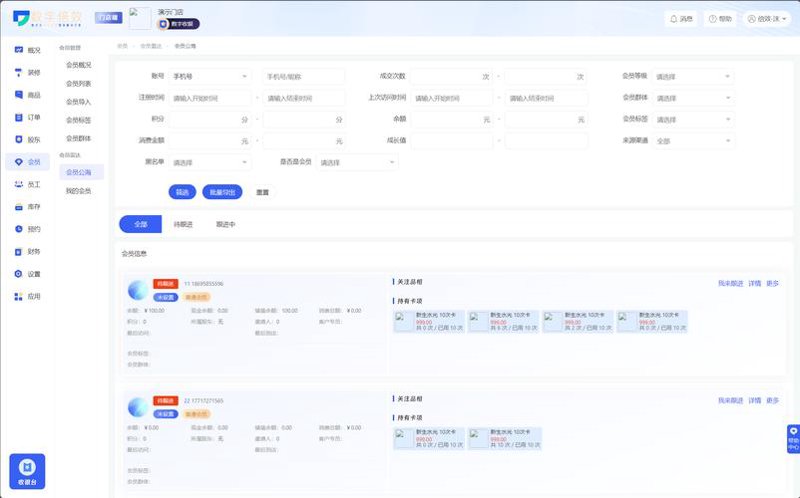Expand the 账号 type dropdown (手机号)
The image size is (800, 498).
point(210,77)
